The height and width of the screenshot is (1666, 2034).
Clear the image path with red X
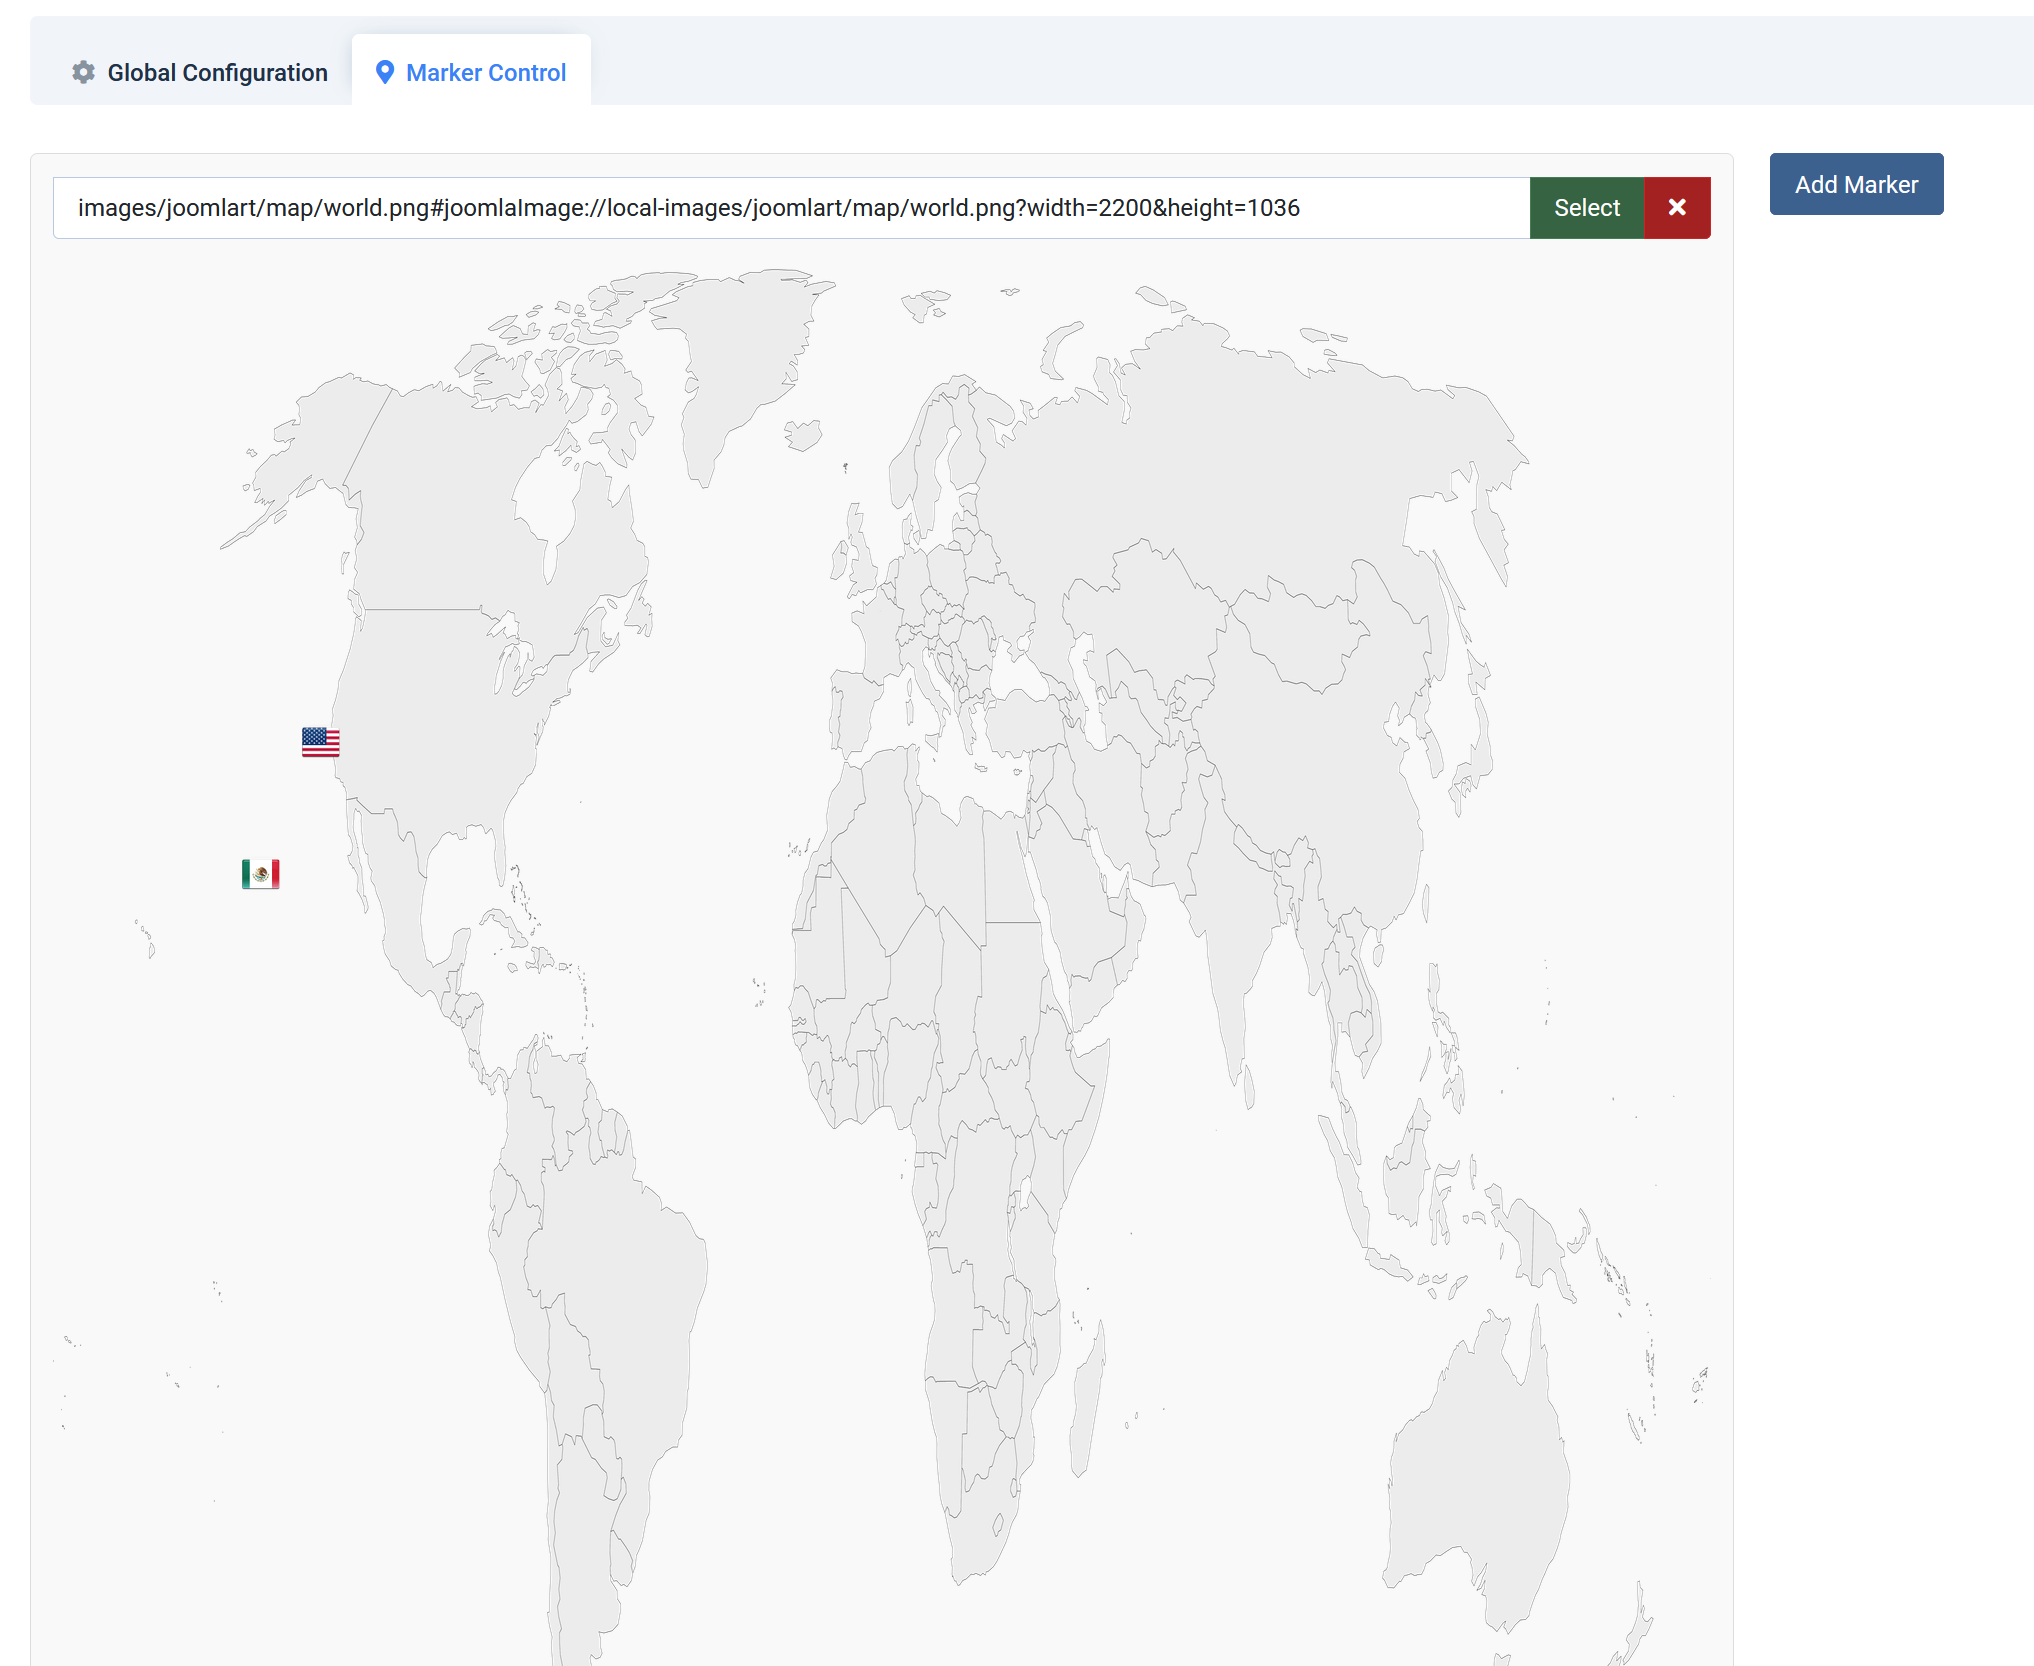[x=1677, y=208]
